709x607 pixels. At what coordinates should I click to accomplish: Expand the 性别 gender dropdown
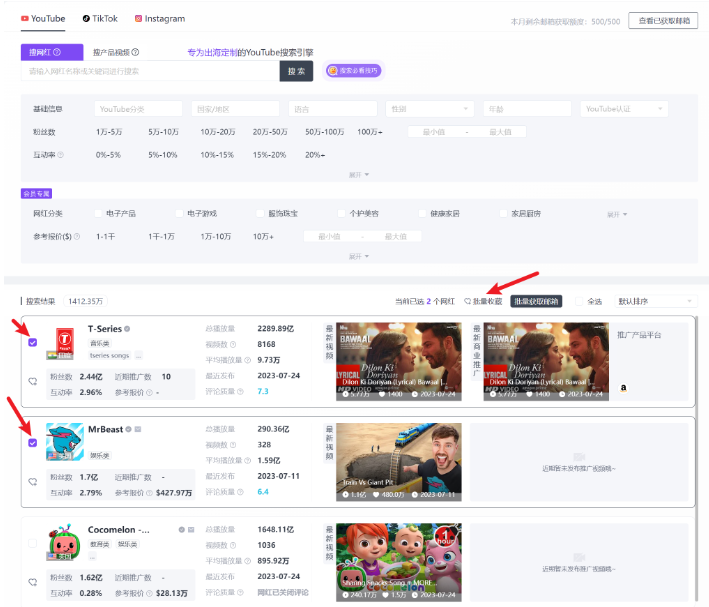[429, 109]
